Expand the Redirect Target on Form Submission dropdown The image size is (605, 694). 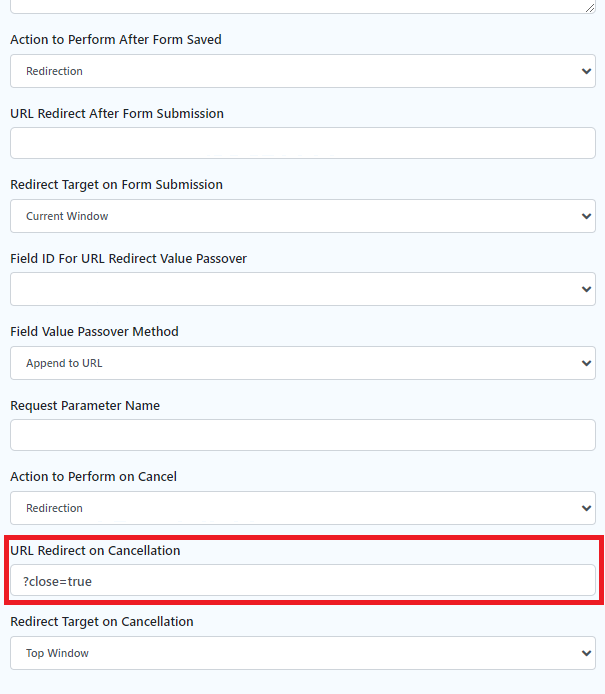302,216
